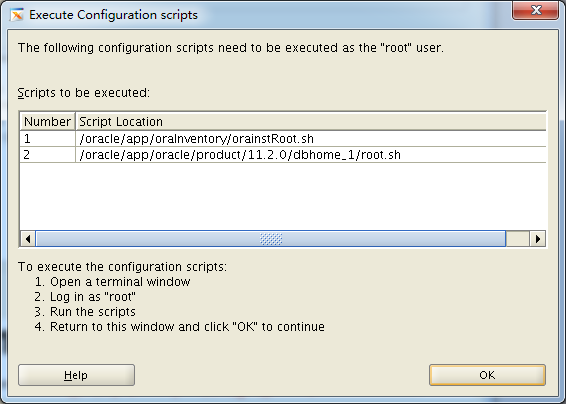Select row number 1 cell

(x=47, y=139)
